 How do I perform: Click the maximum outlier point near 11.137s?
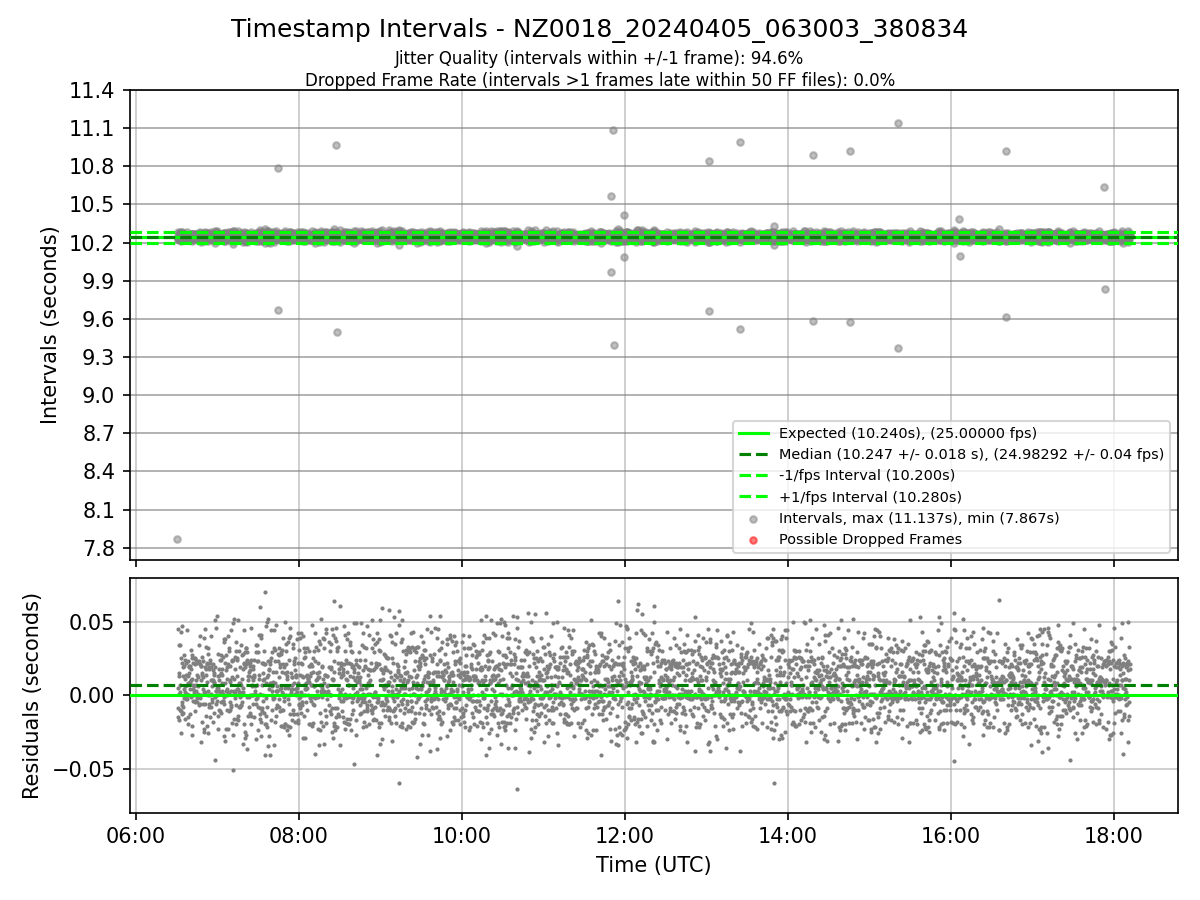coord(898,123)
